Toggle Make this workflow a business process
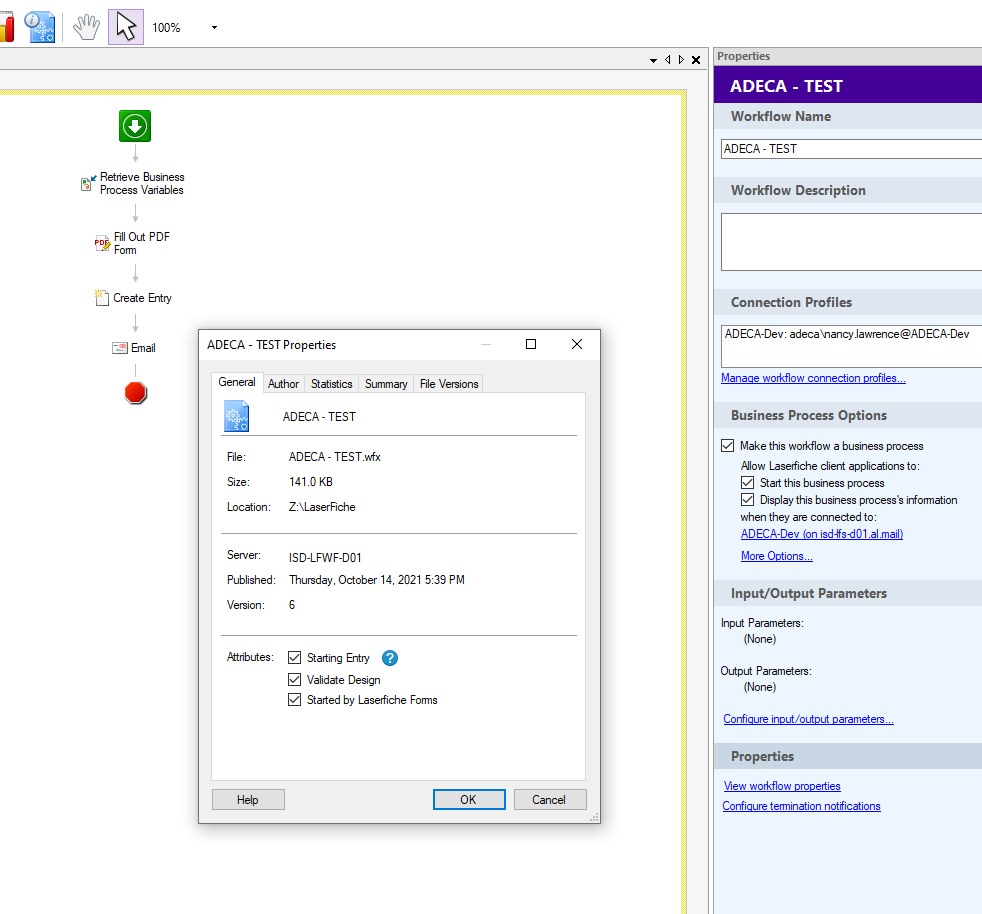 click(728, 446)
